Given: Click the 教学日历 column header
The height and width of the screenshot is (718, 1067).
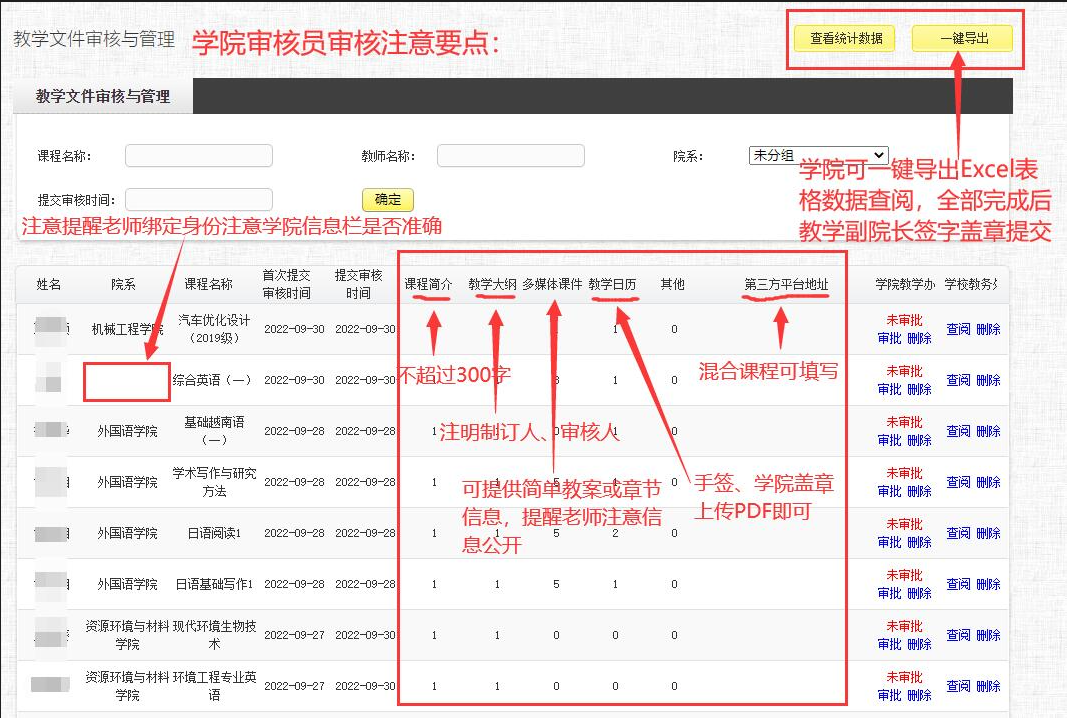Looking at the screenshot, I should (613, 285).
